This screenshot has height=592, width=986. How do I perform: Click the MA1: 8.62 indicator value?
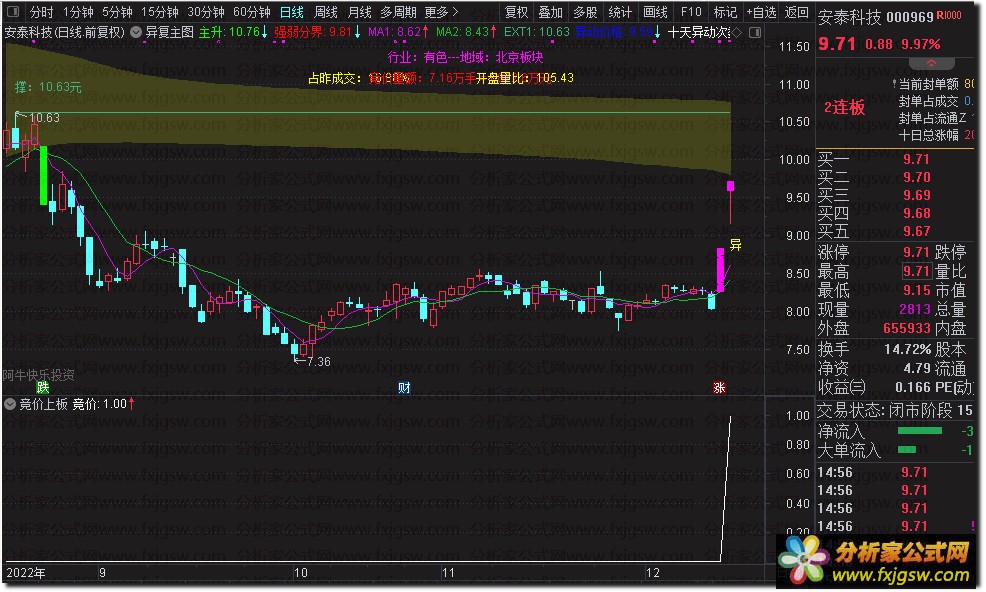point(394,31)
